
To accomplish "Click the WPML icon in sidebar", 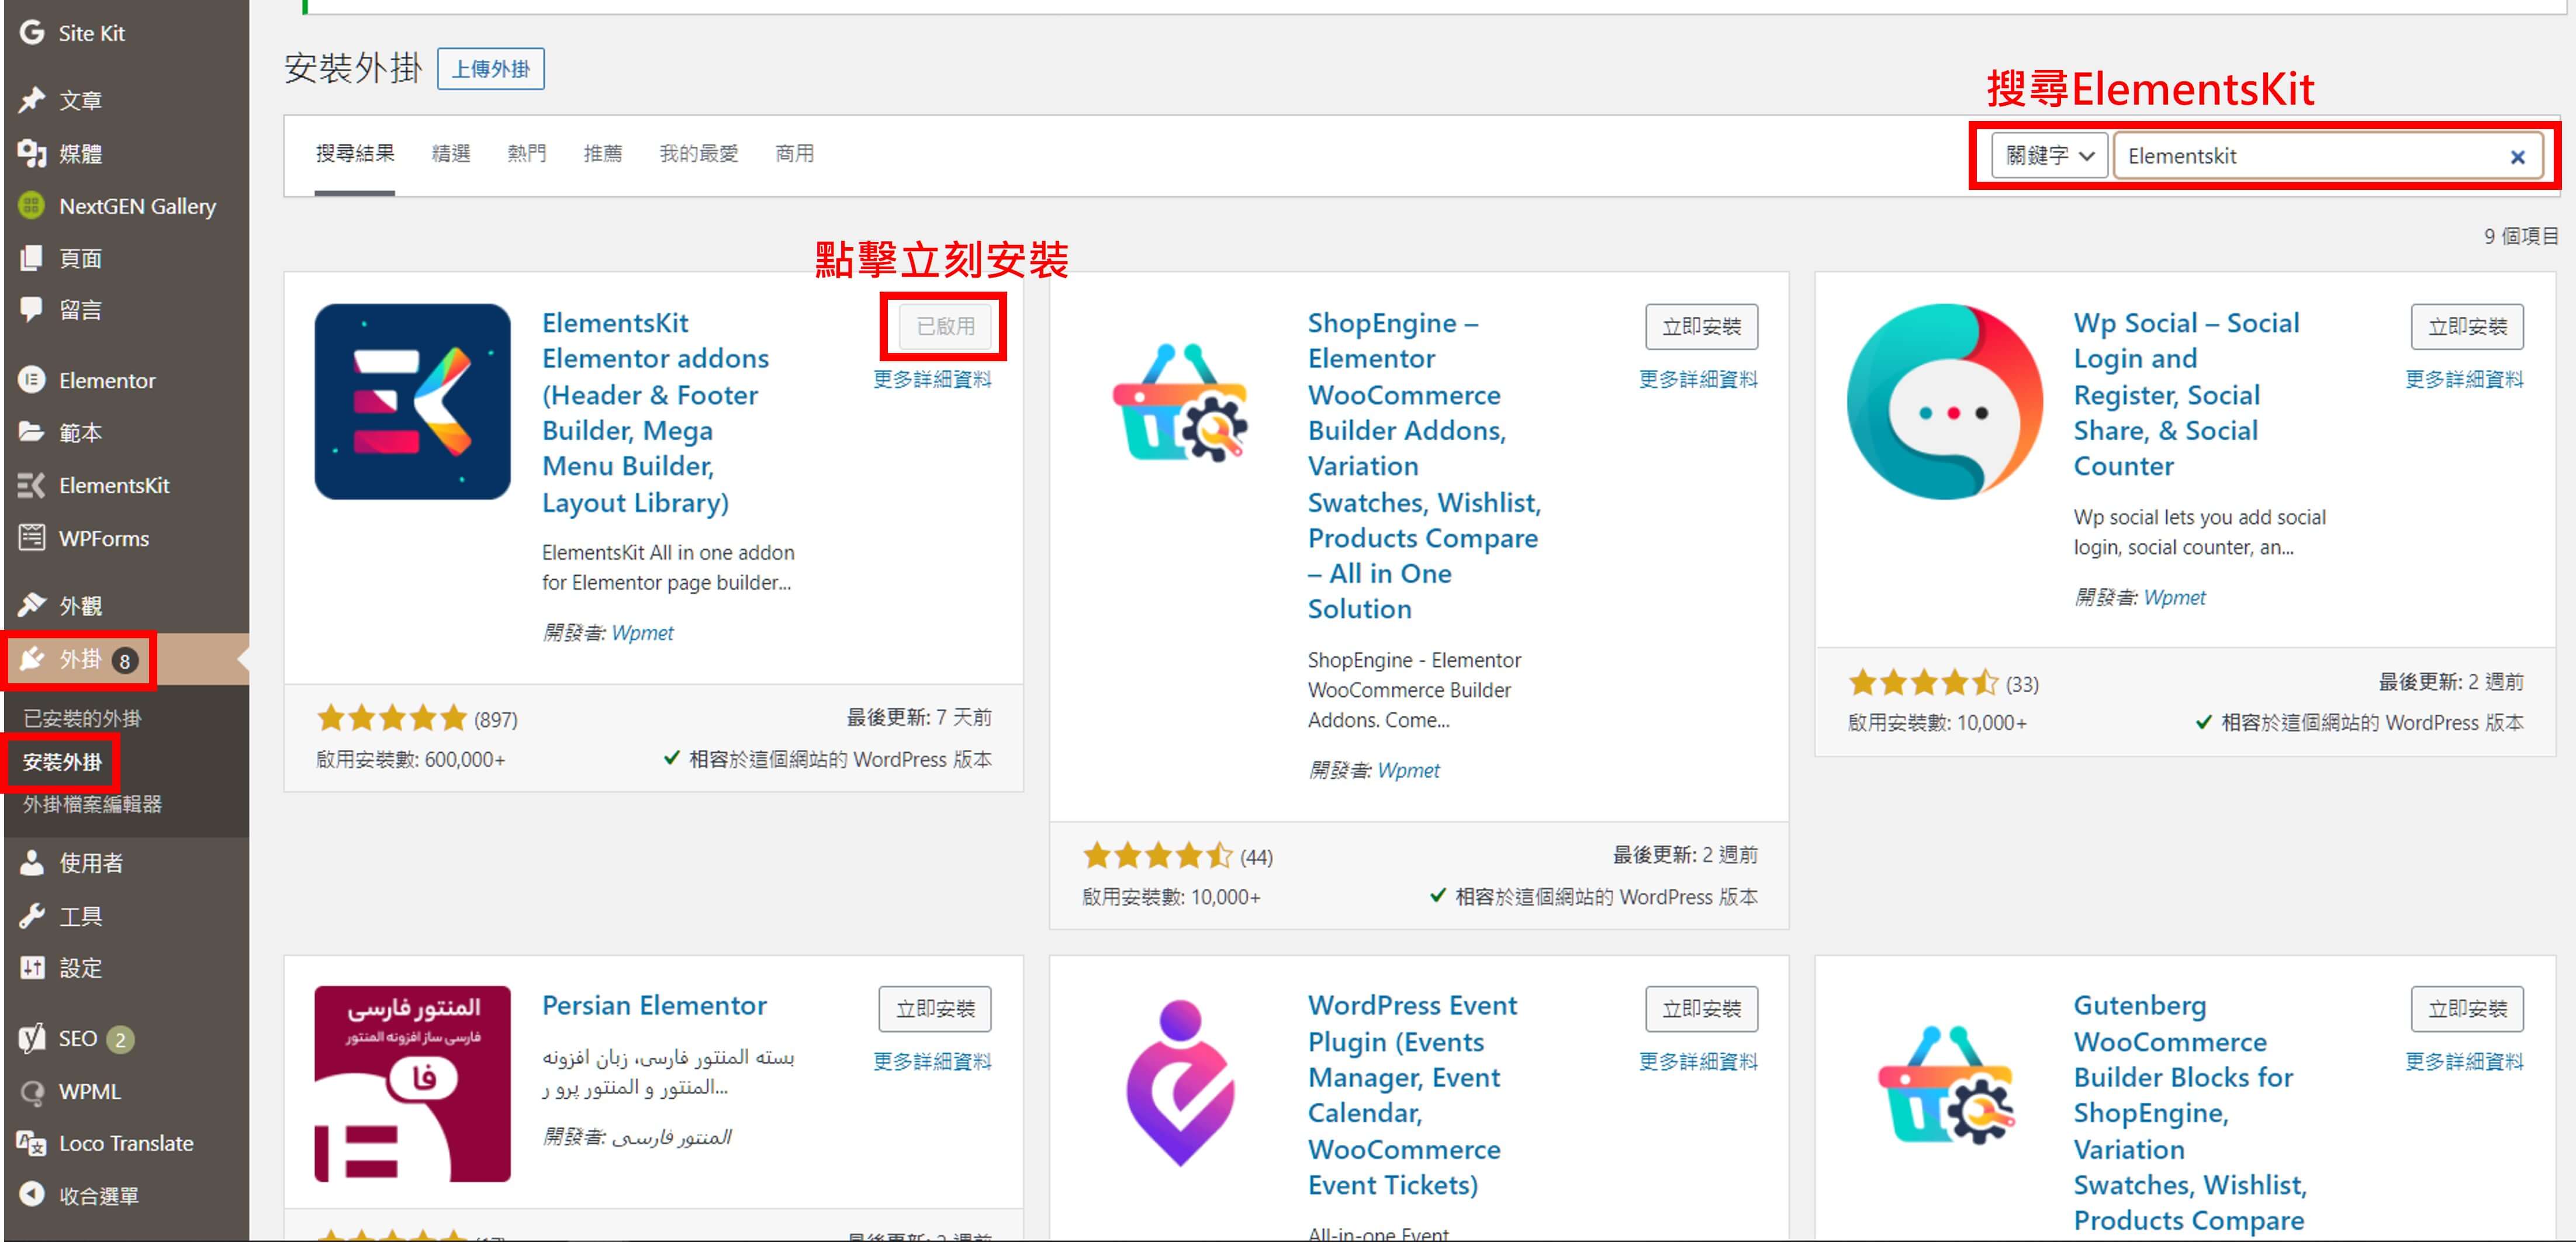I will (32, 1091).
